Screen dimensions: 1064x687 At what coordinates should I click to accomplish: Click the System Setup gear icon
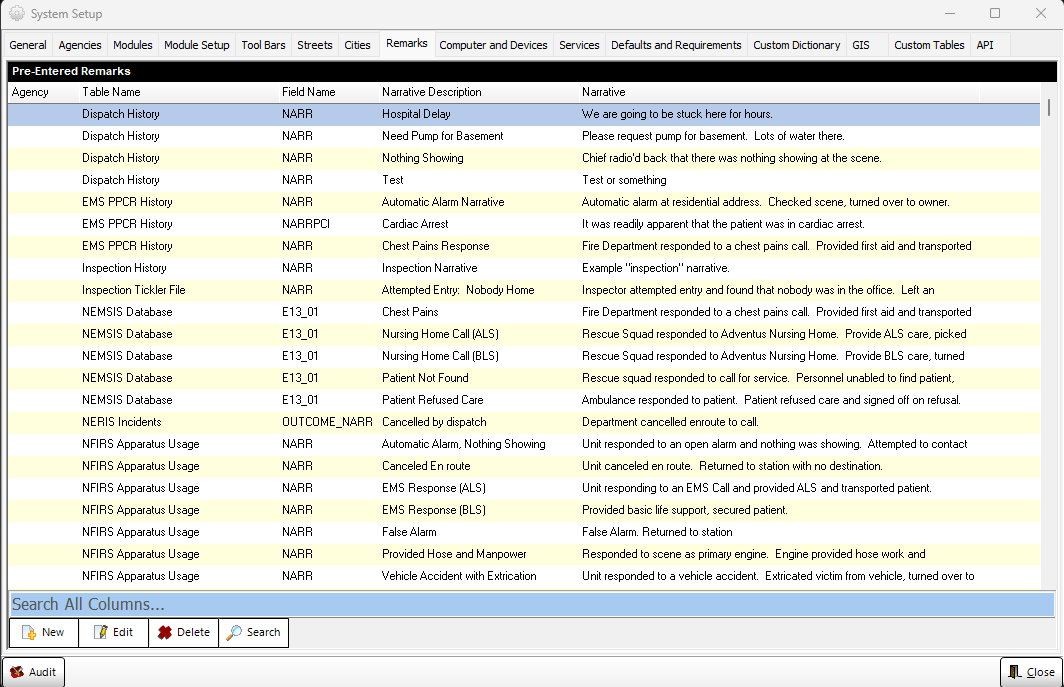tap(16, 14)
